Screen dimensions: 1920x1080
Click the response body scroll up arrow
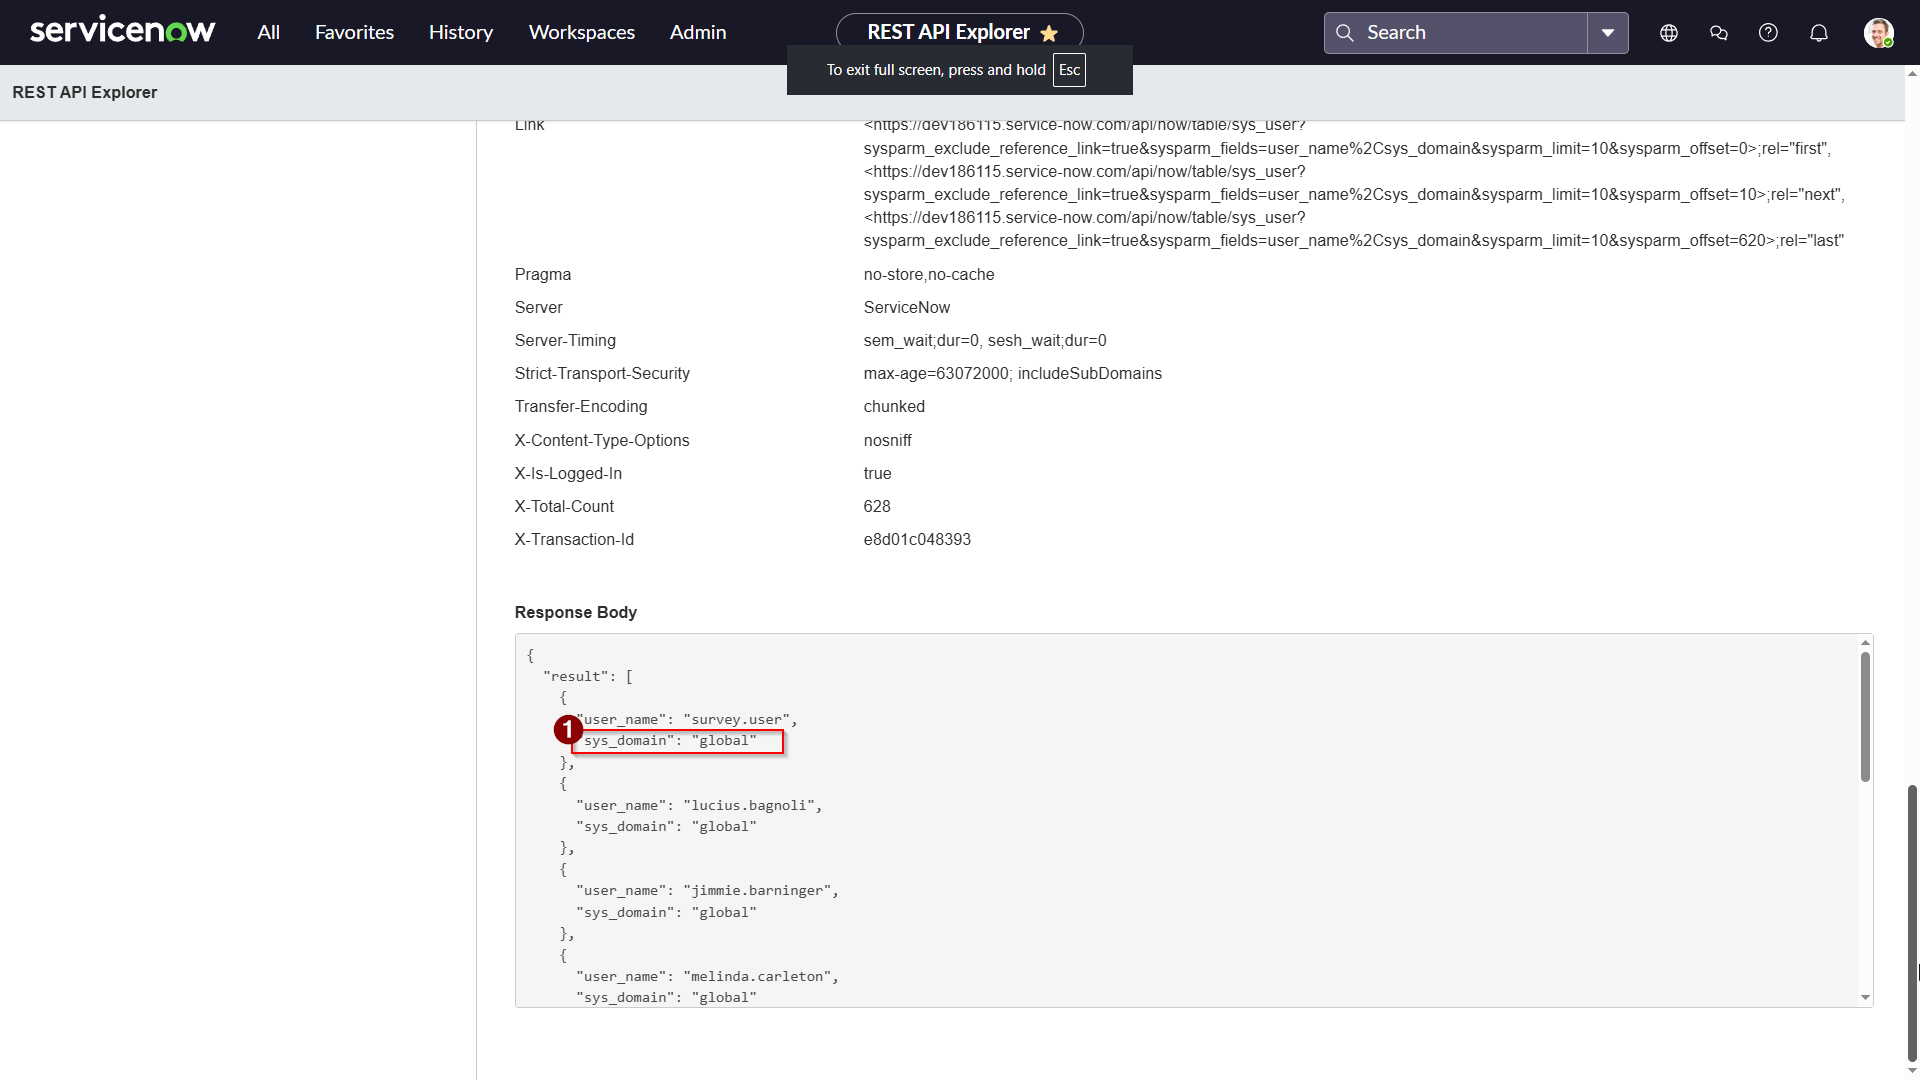pos(1865,643)
